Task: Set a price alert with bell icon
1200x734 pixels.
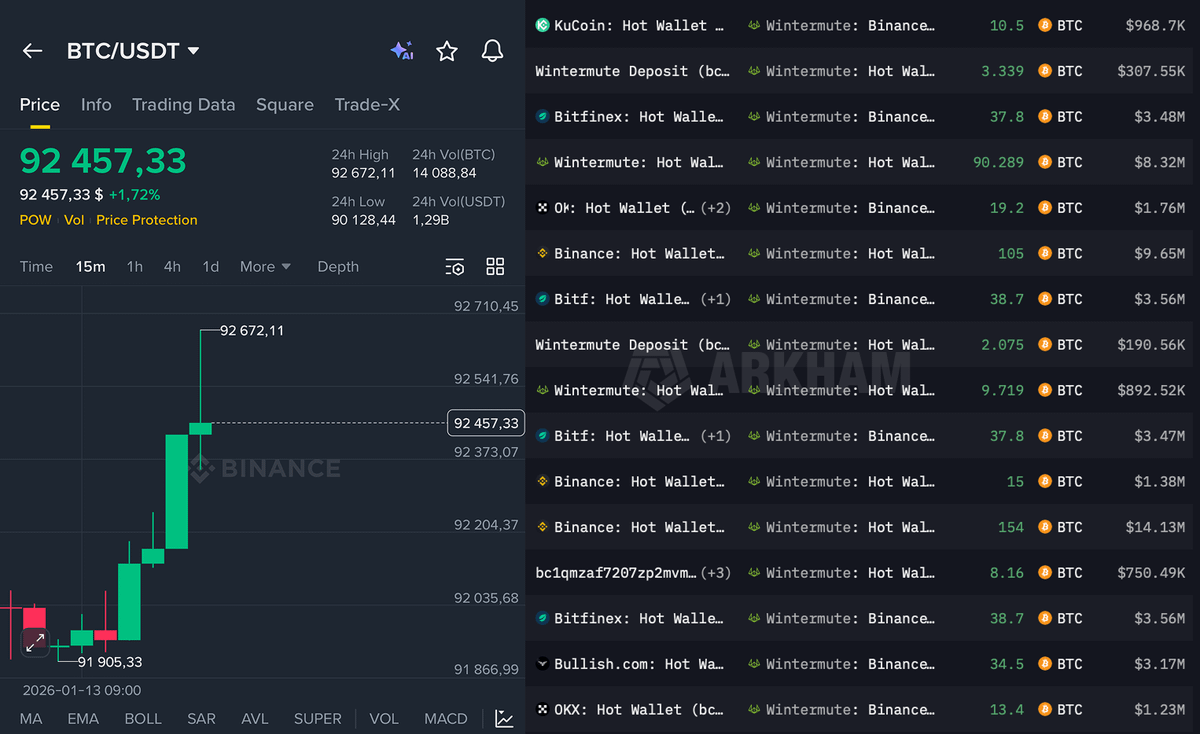Action: pyautogui.click(x=492, y=51)
